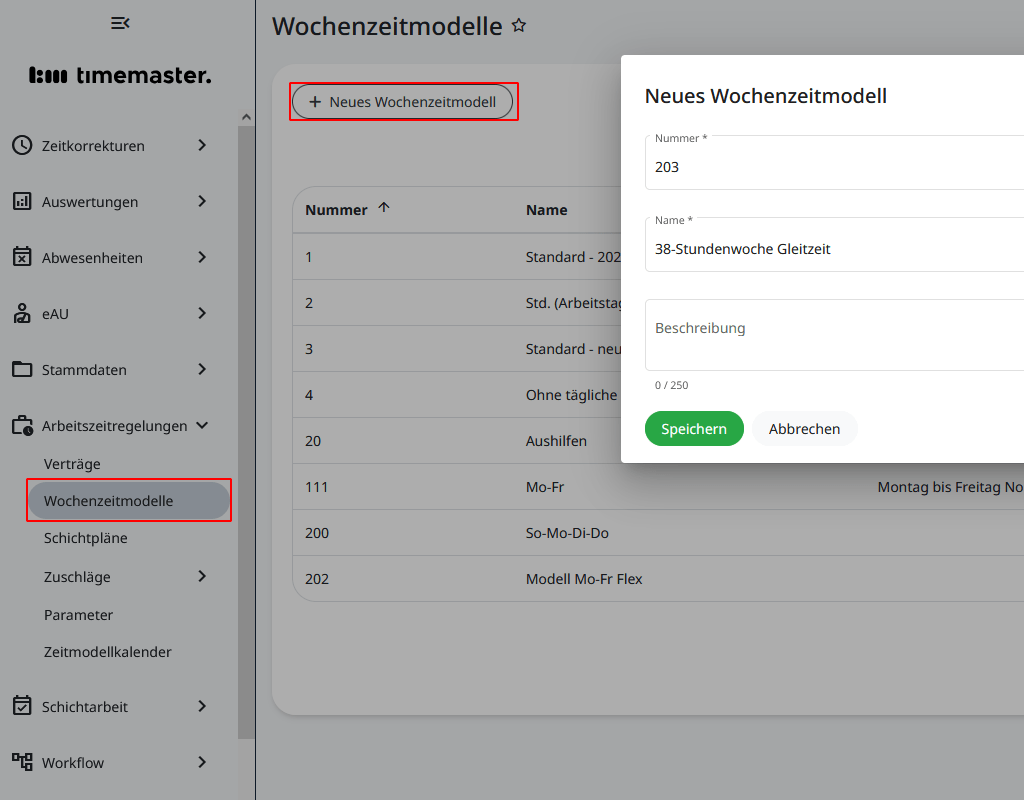Viewport: 1024px width, 800px height.
Task: Click the Schichtarbeit checkmark icon
Action: click(21, 706)
